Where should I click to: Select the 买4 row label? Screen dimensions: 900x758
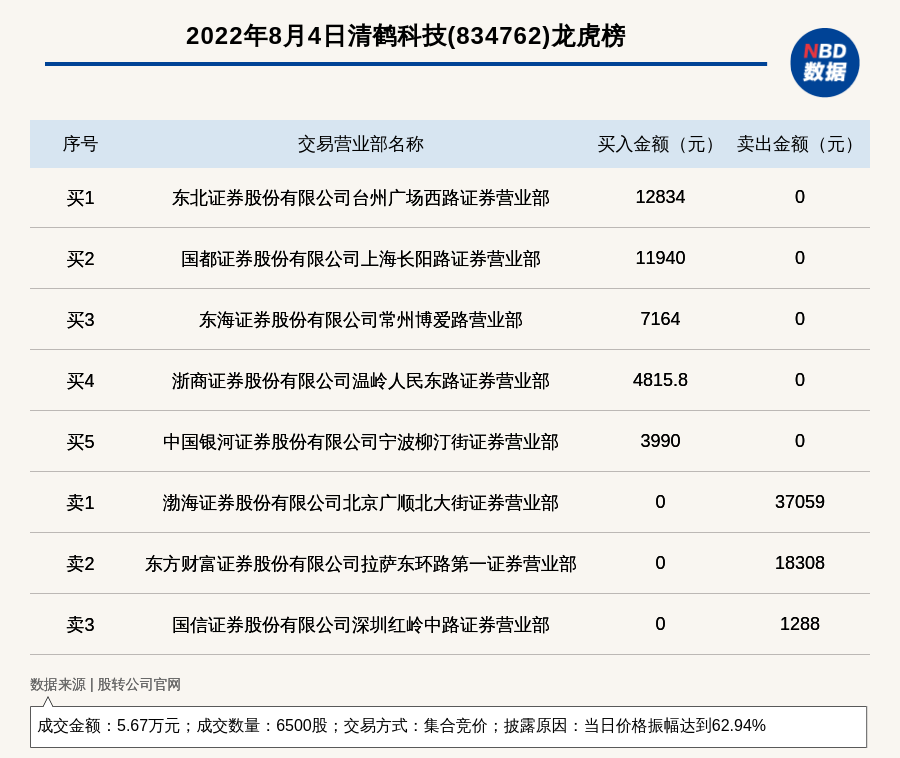click(x=80, y=381)
